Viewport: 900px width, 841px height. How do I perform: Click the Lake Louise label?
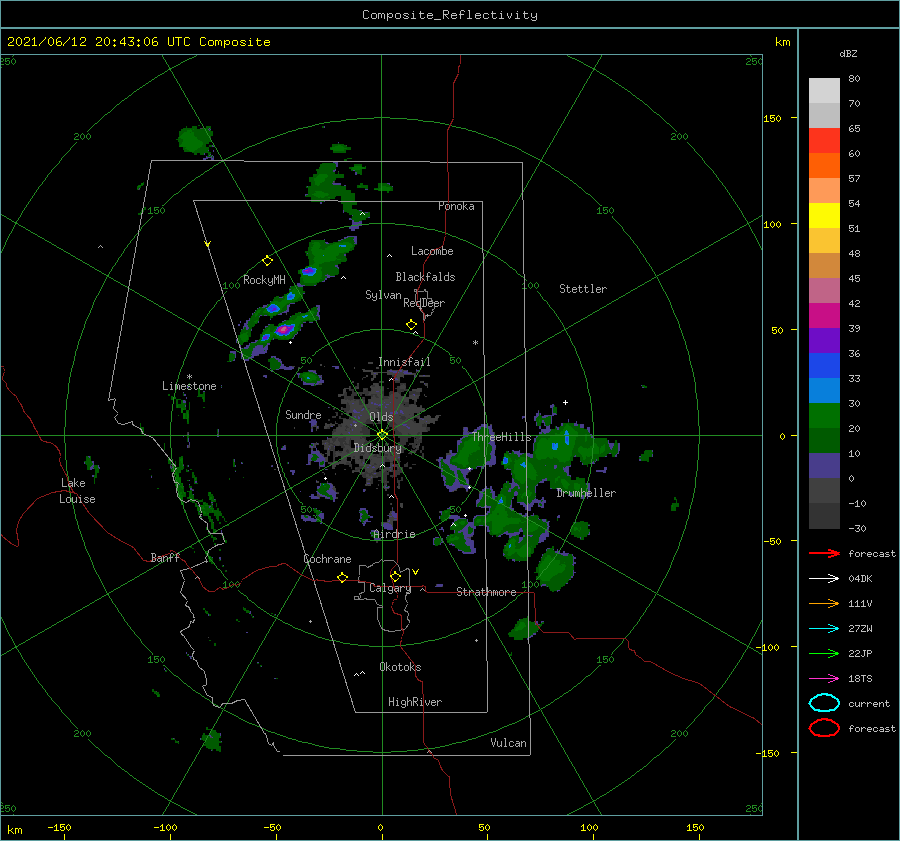(77, 491)
